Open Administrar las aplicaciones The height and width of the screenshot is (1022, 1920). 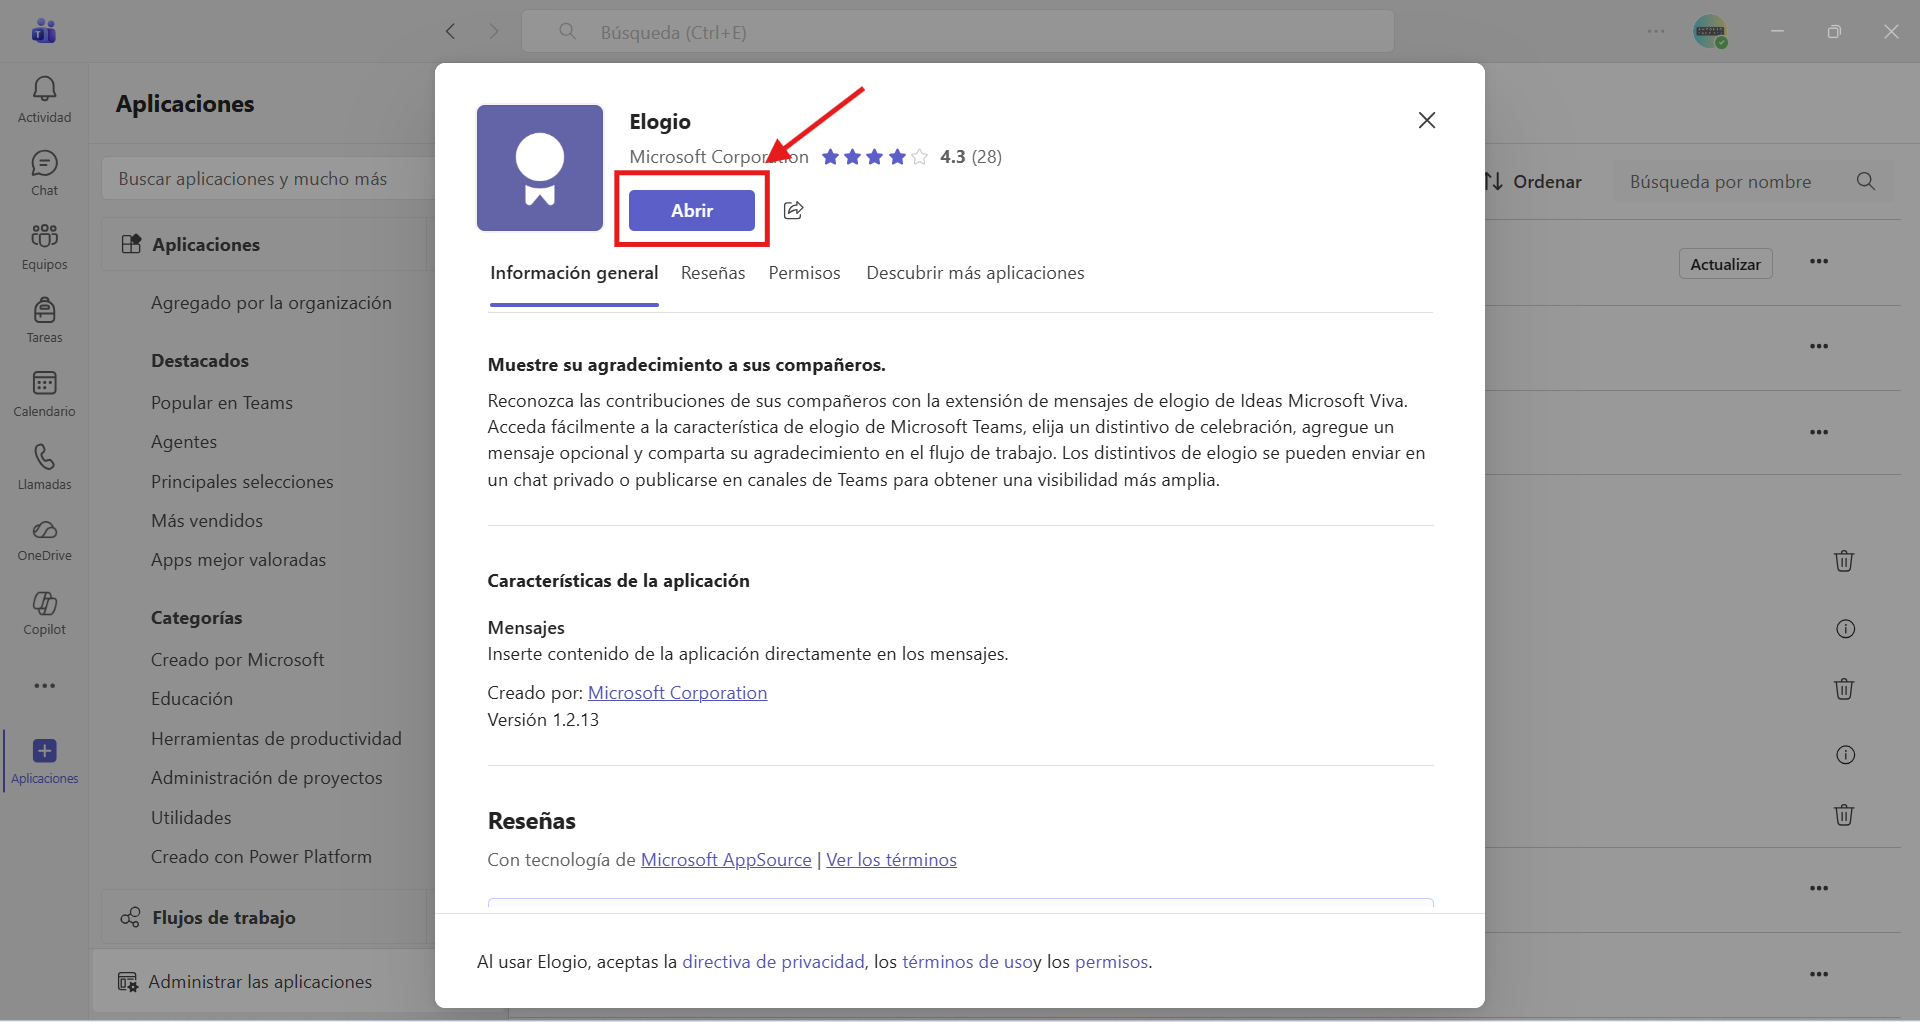point(264,982)
